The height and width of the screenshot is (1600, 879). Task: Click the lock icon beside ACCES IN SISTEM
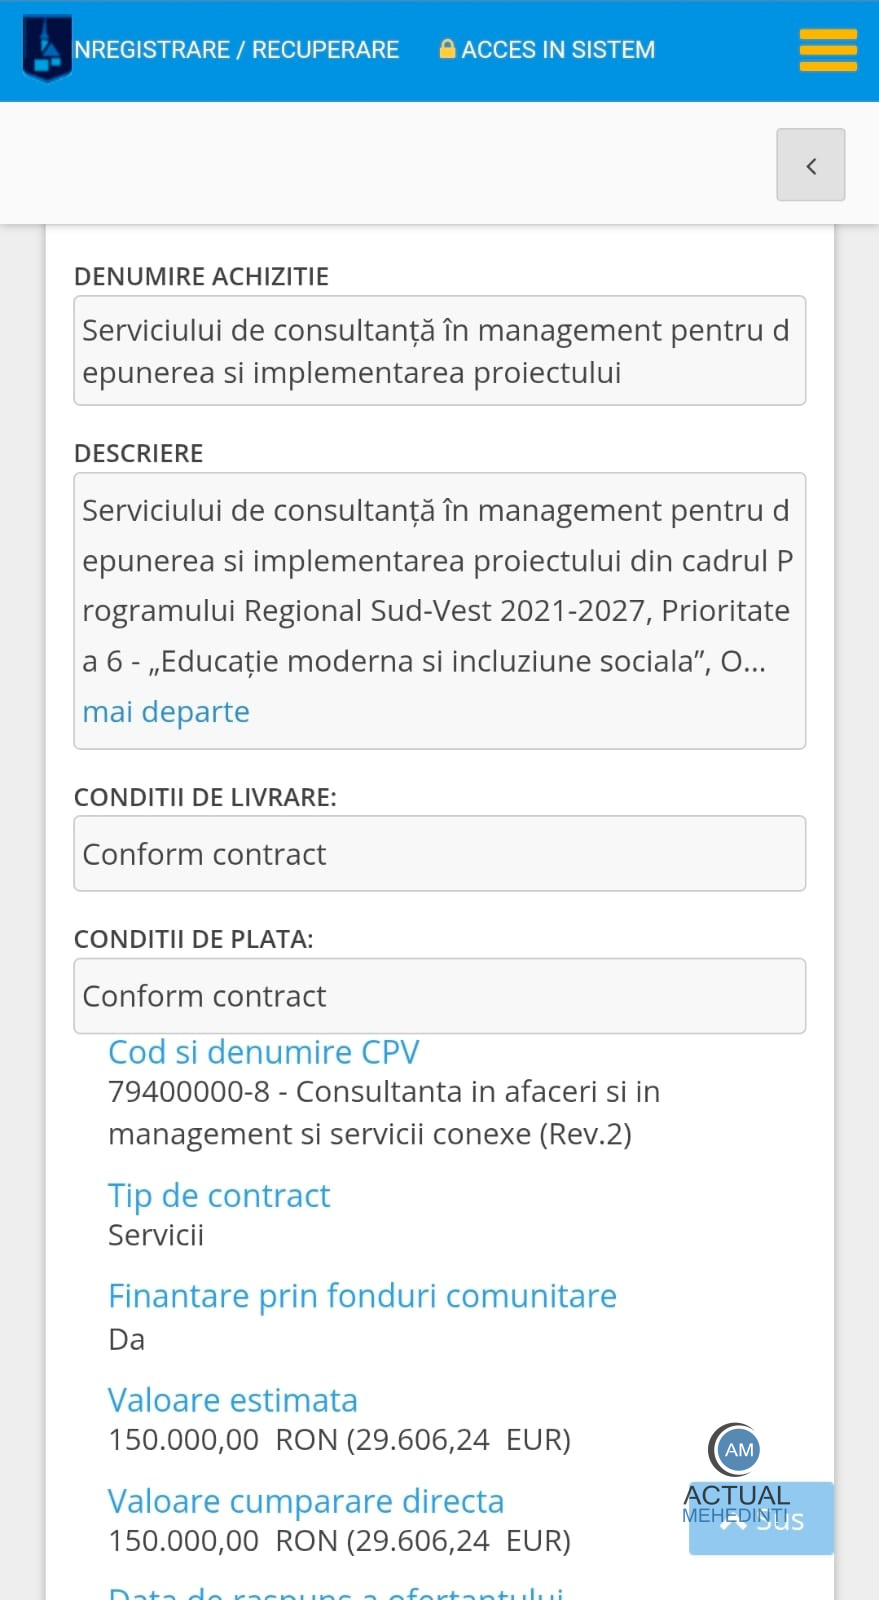447,49
